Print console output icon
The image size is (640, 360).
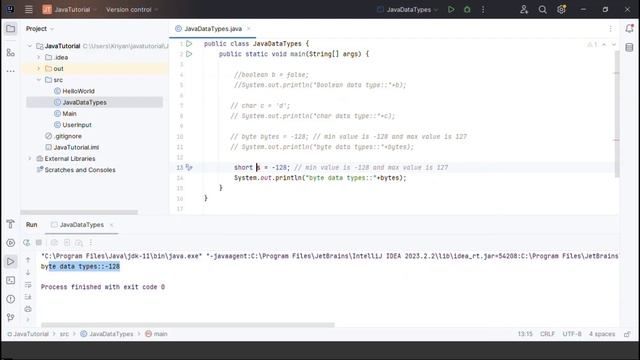click(28, 309)
